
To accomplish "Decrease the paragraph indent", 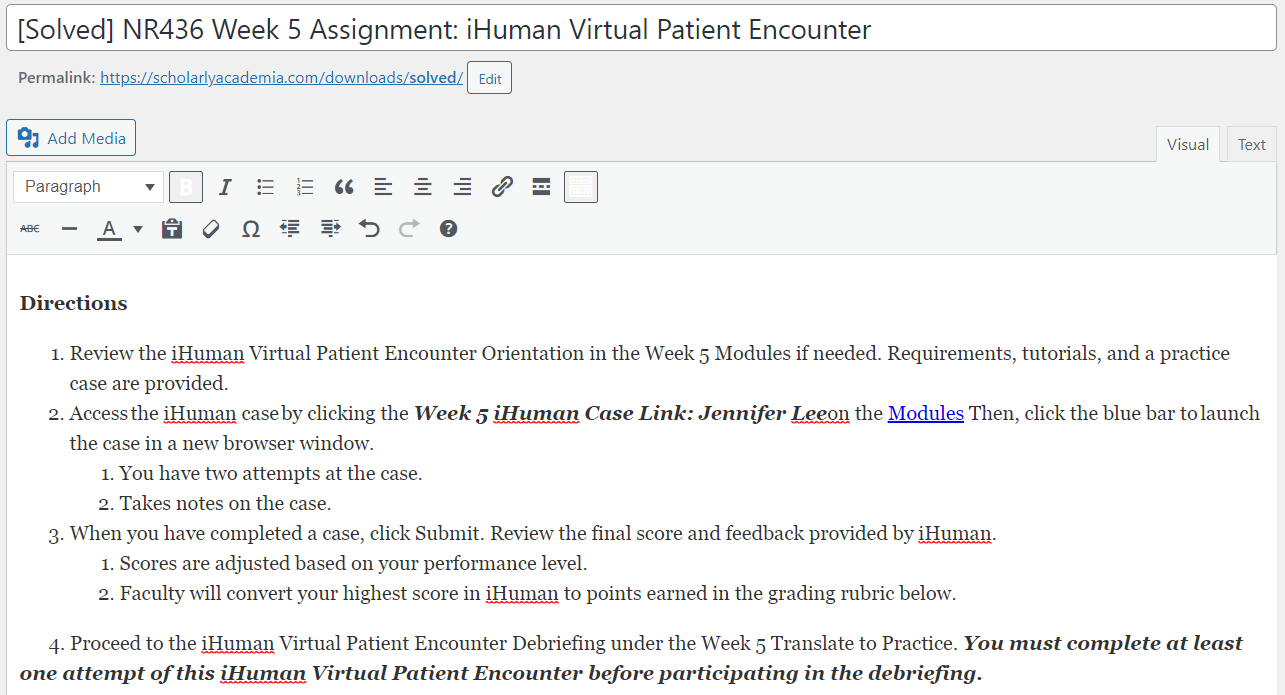I will 290,229.
